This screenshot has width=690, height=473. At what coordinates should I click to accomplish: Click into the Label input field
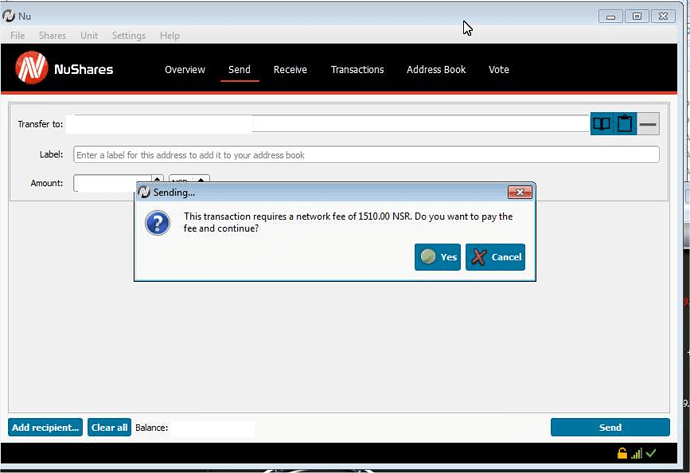pyautogui.click(x=366, y=155)
